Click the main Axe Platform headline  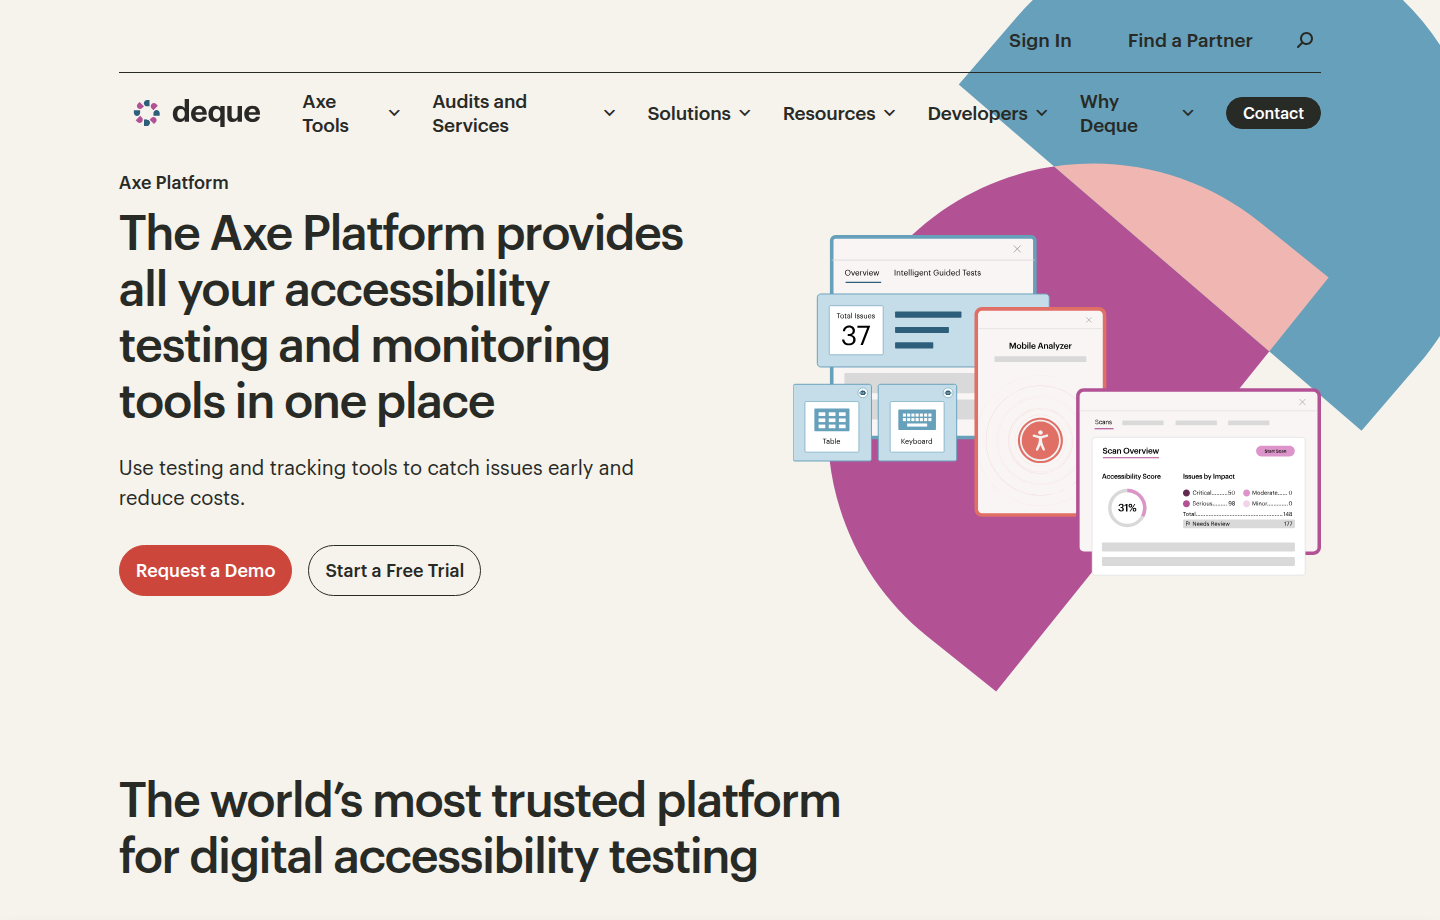click(x=401, y=317)
